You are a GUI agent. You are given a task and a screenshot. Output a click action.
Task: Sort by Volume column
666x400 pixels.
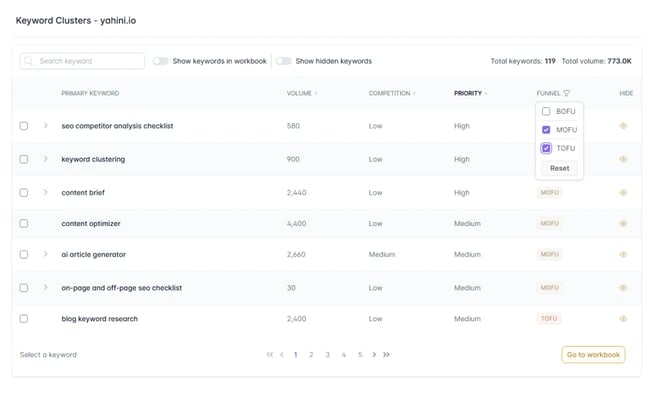pos(302,93)
